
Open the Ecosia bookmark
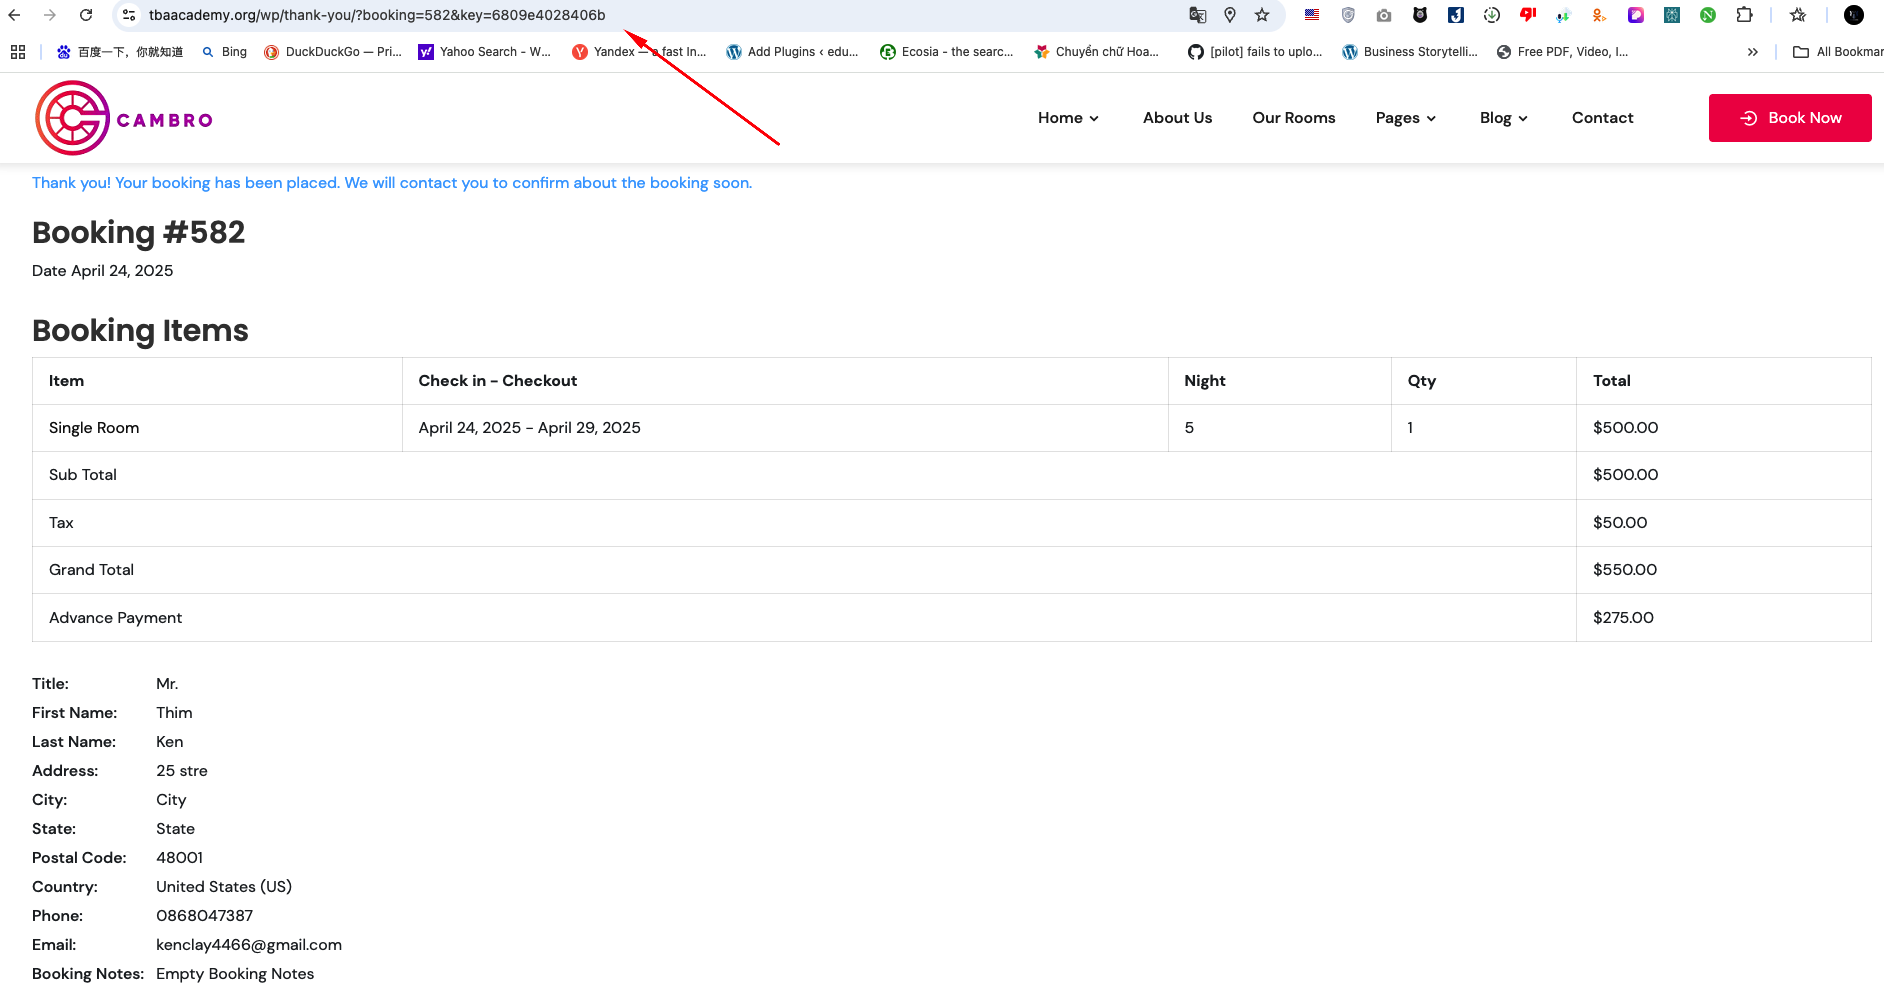946,52
